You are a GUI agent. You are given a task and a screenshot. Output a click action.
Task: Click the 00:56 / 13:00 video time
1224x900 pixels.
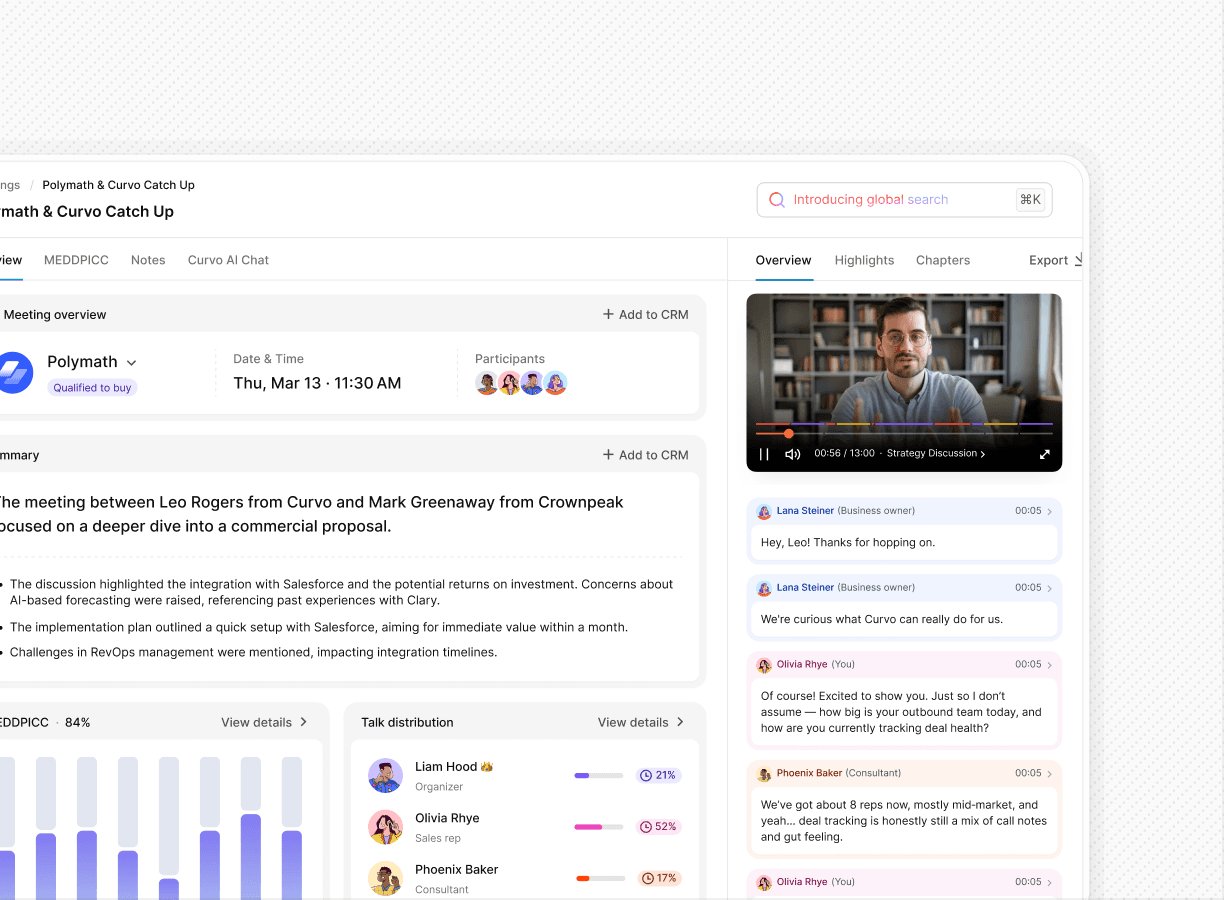[x=844, y=454]
